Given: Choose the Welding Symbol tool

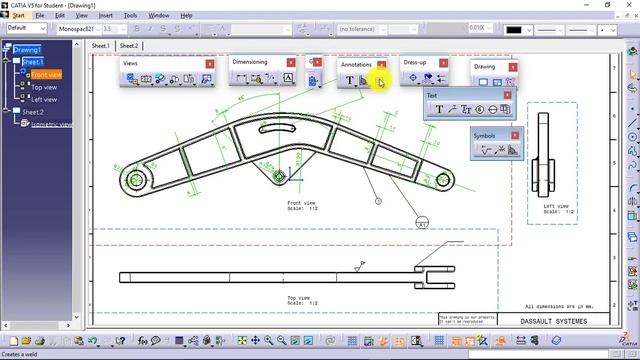Looking at the screenshot, I should point(499,150).
